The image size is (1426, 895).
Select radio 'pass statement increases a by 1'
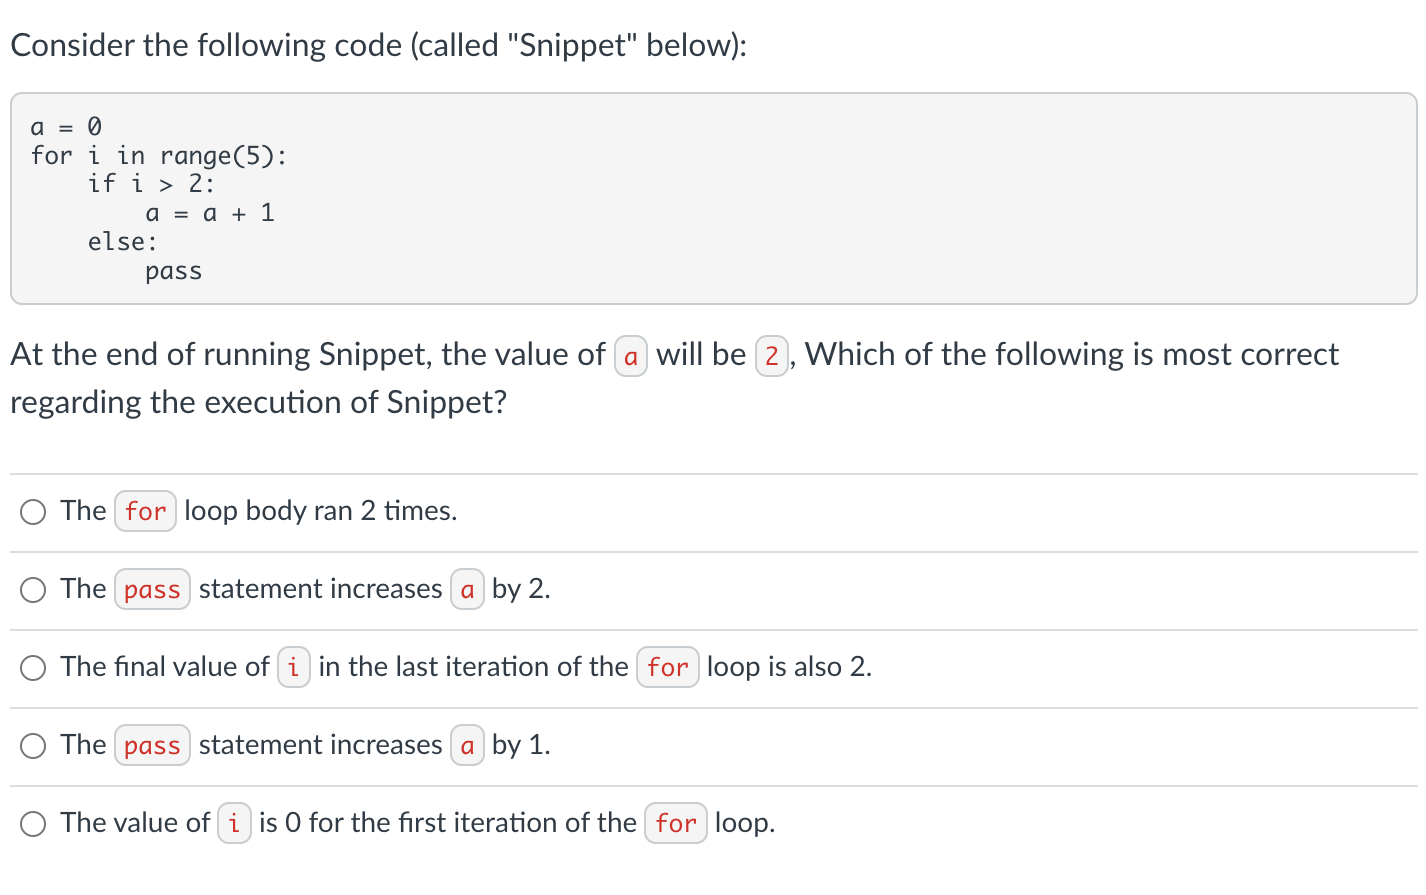tap(33, 746)
